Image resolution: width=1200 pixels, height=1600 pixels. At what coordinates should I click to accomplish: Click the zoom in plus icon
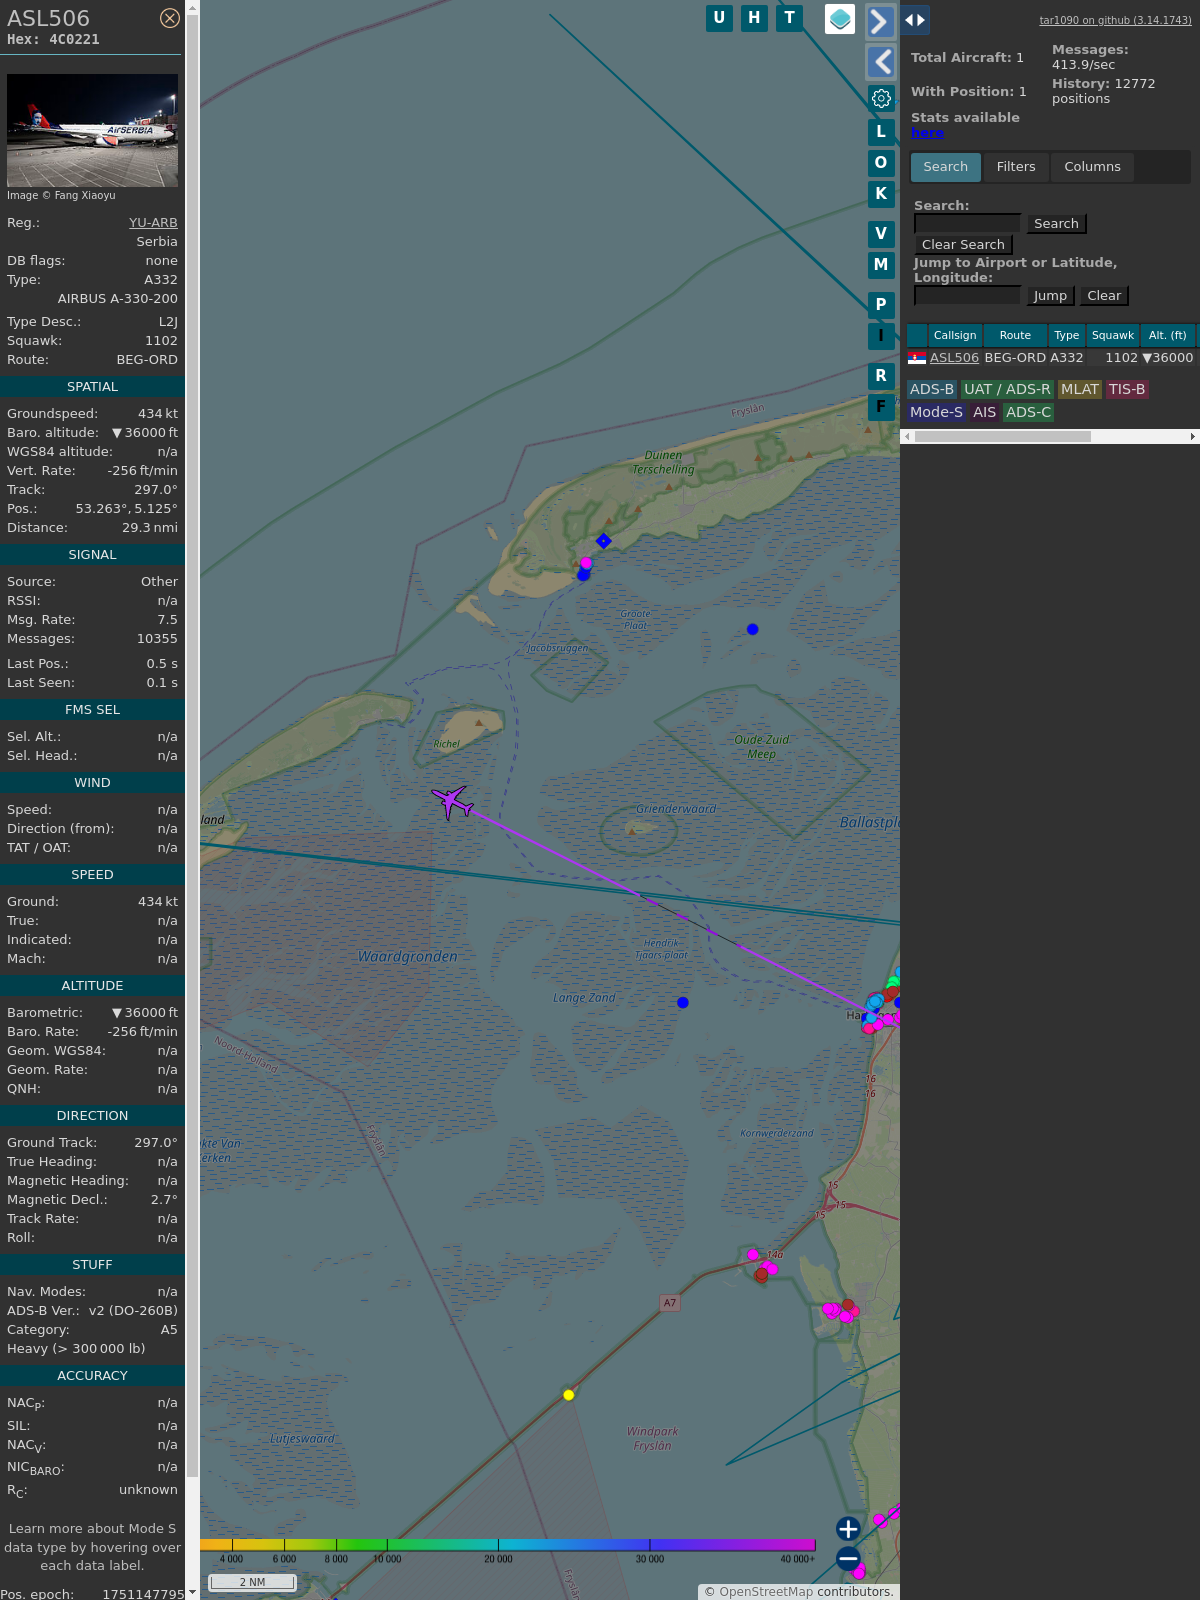coord(848,1528)
